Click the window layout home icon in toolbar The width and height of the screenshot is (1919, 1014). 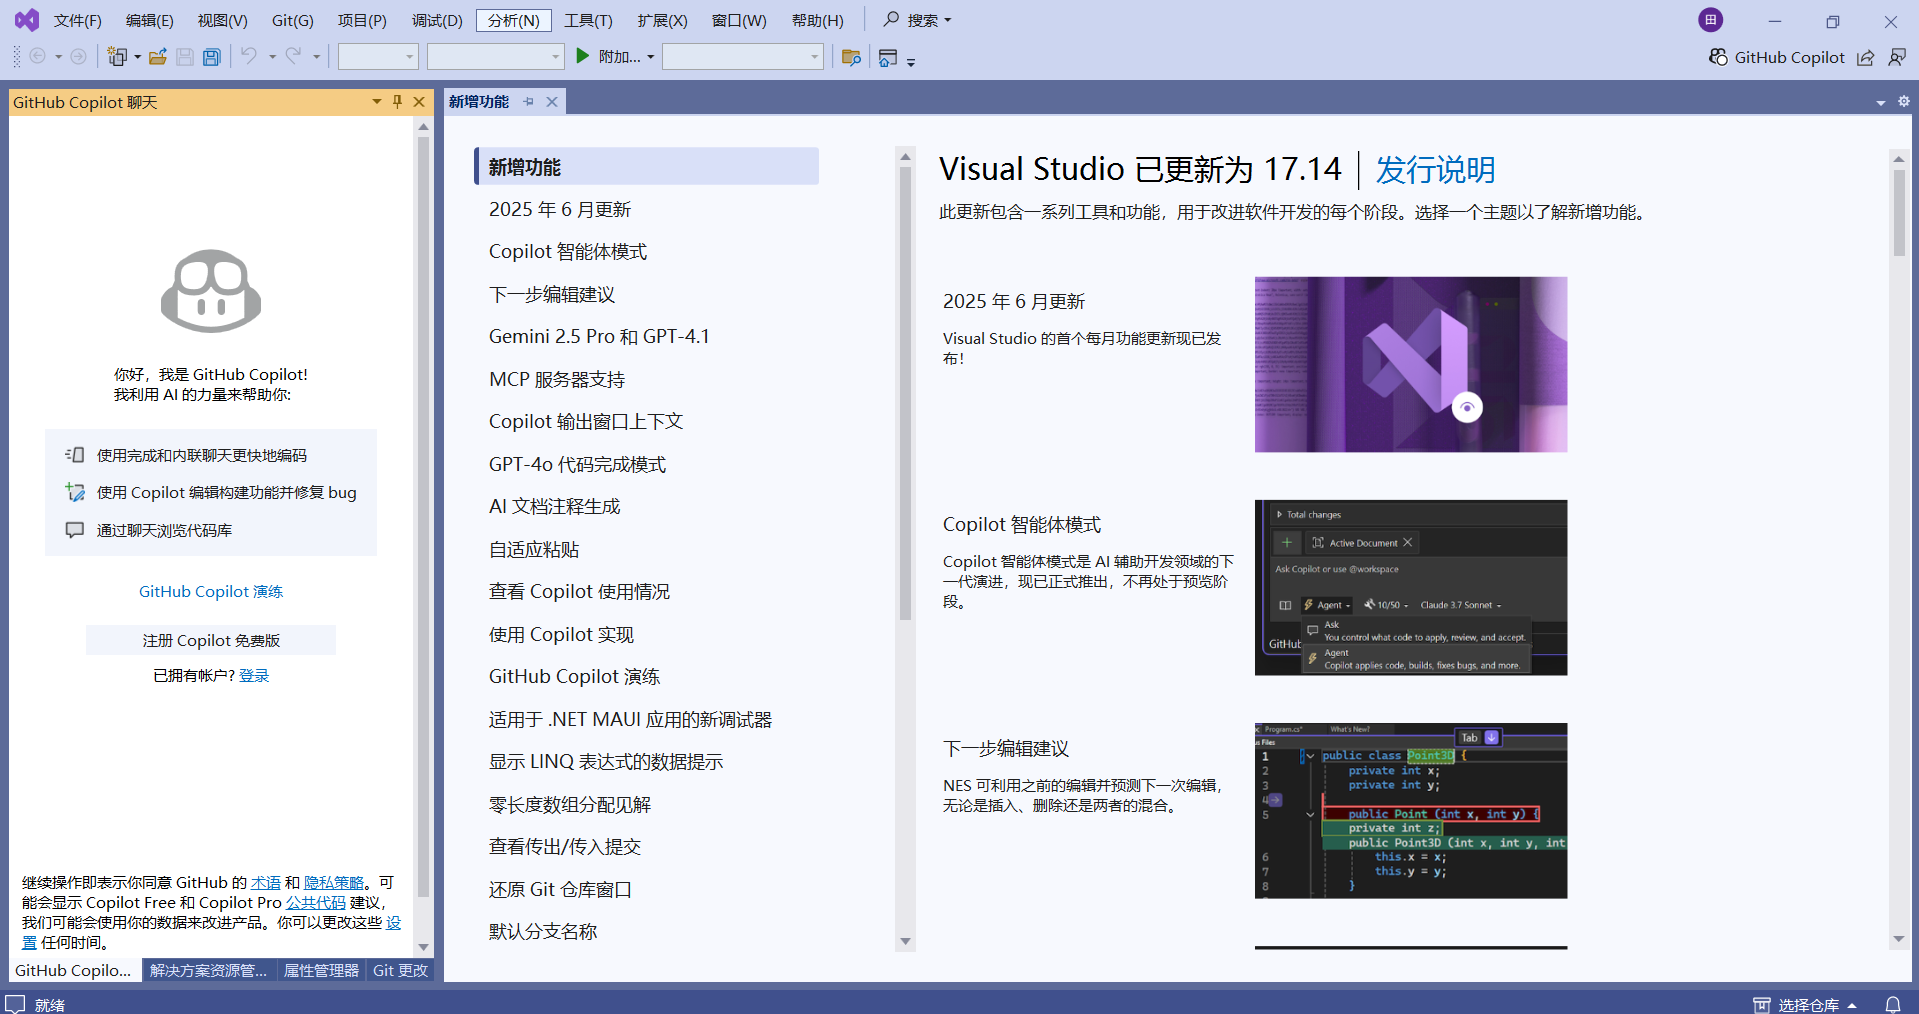point(888,57)
